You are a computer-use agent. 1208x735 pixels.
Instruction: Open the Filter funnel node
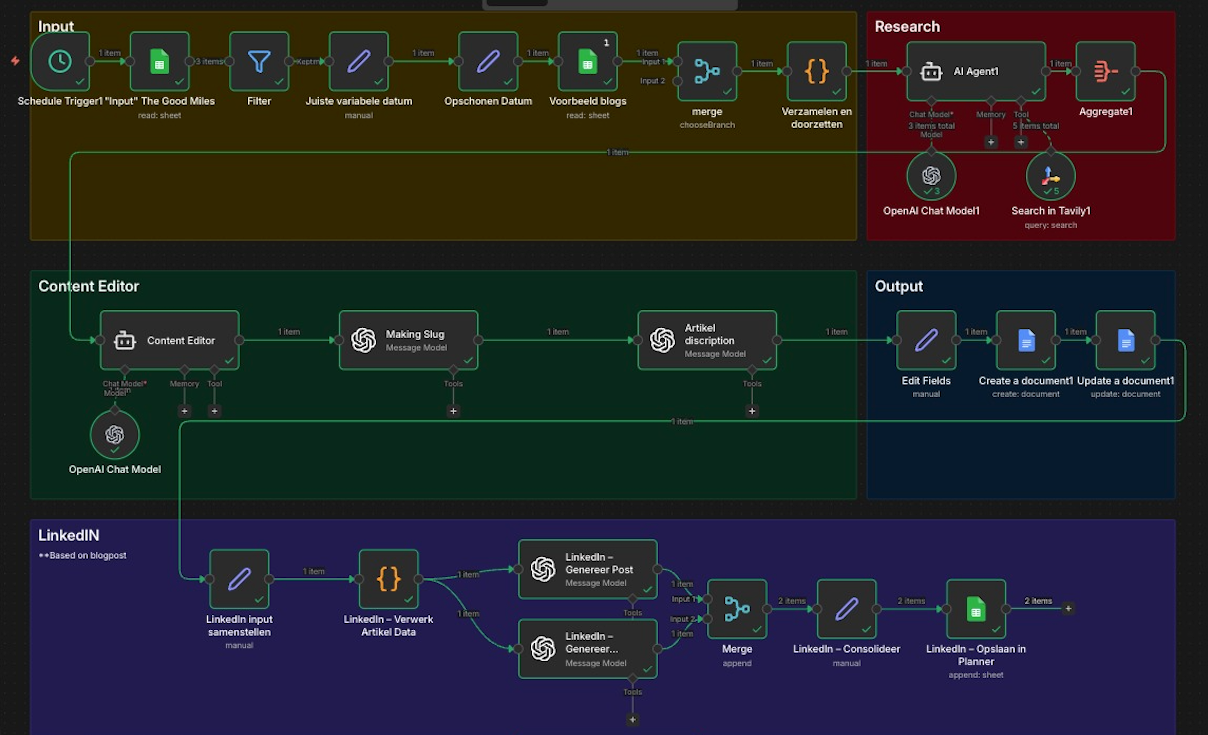coord(258,61)
